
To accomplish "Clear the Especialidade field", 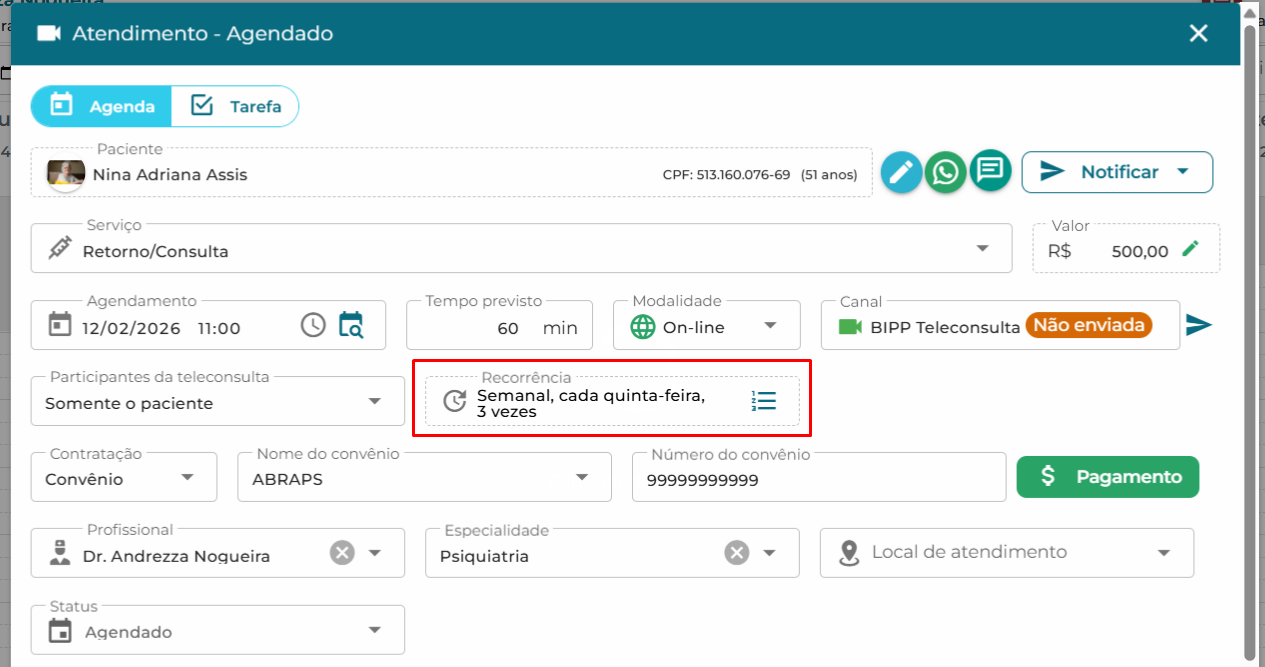I will 737,553.
